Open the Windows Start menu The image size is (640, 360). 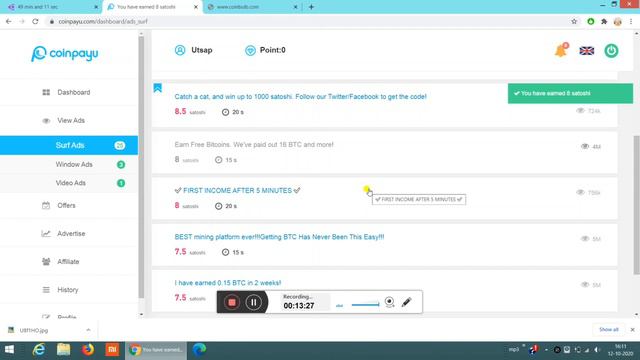[x=9, y=350]
